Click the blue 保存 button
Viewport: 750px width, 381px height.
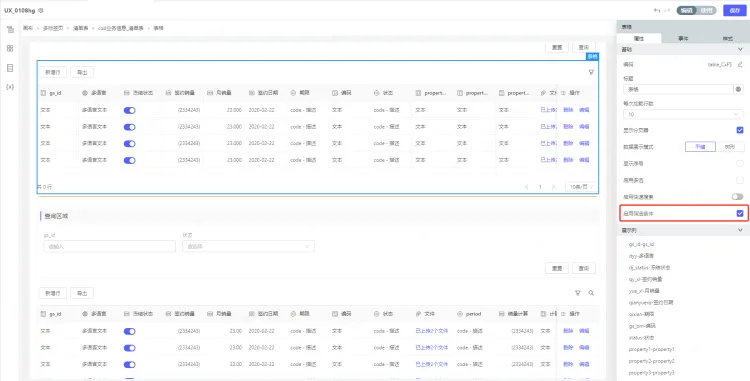pyautogui.click(x=735, y=11)
